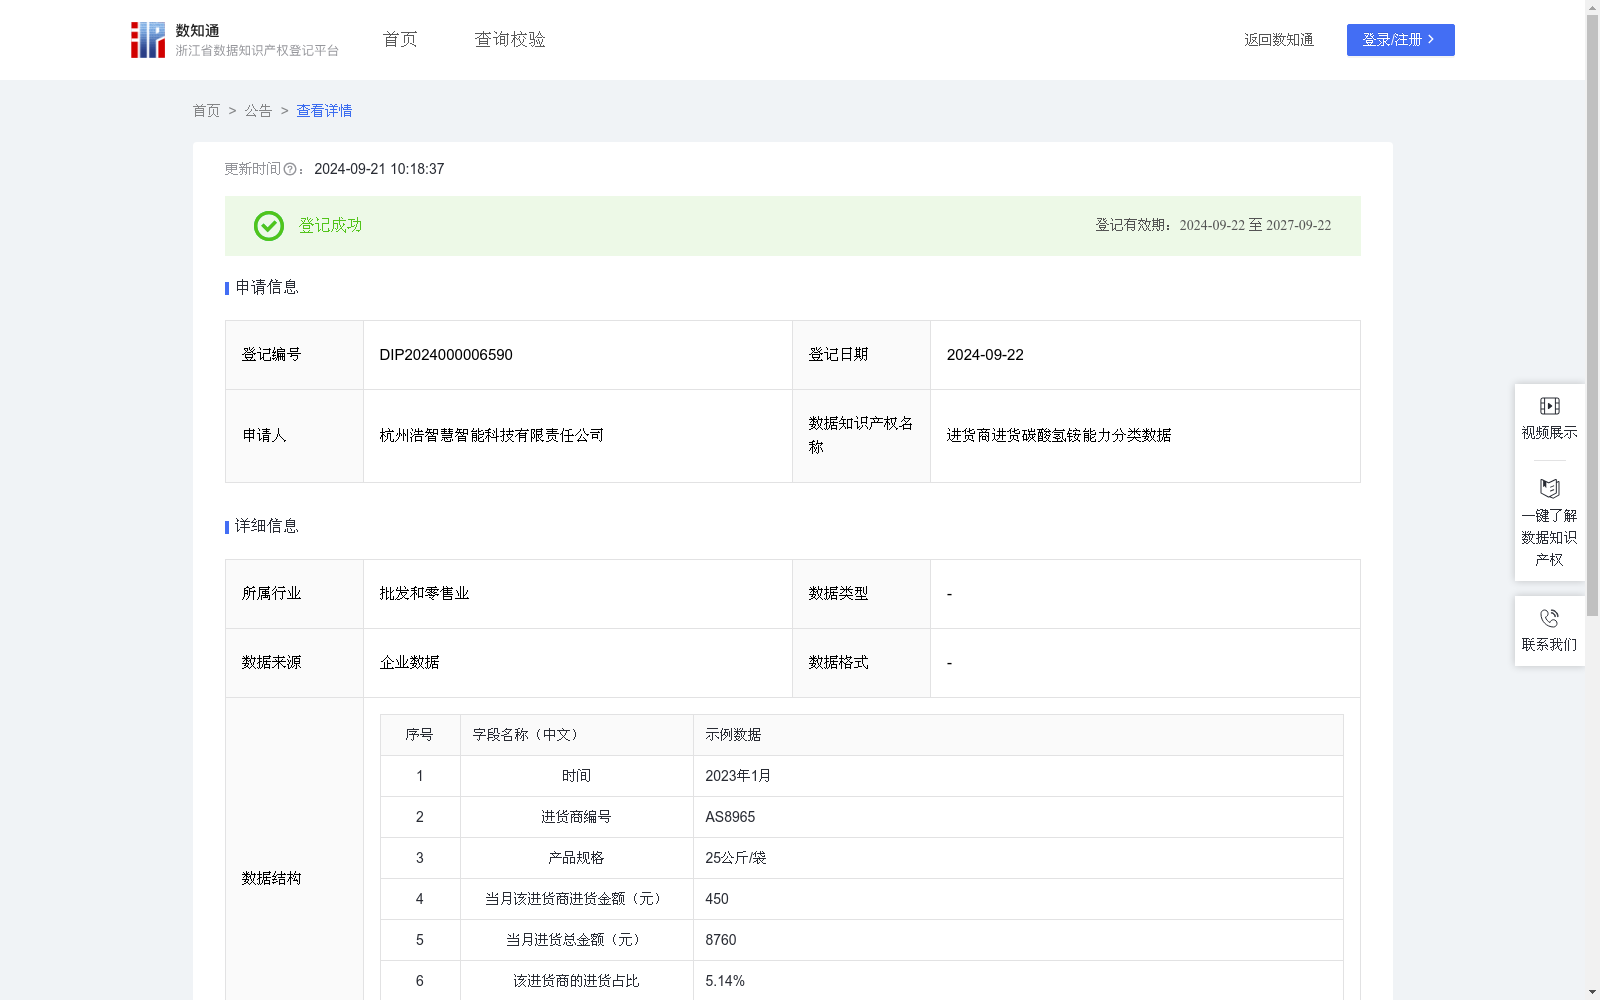Select example value AS8965
1600x1000 pixels.
pyautogui.click(x=730, y=817)
